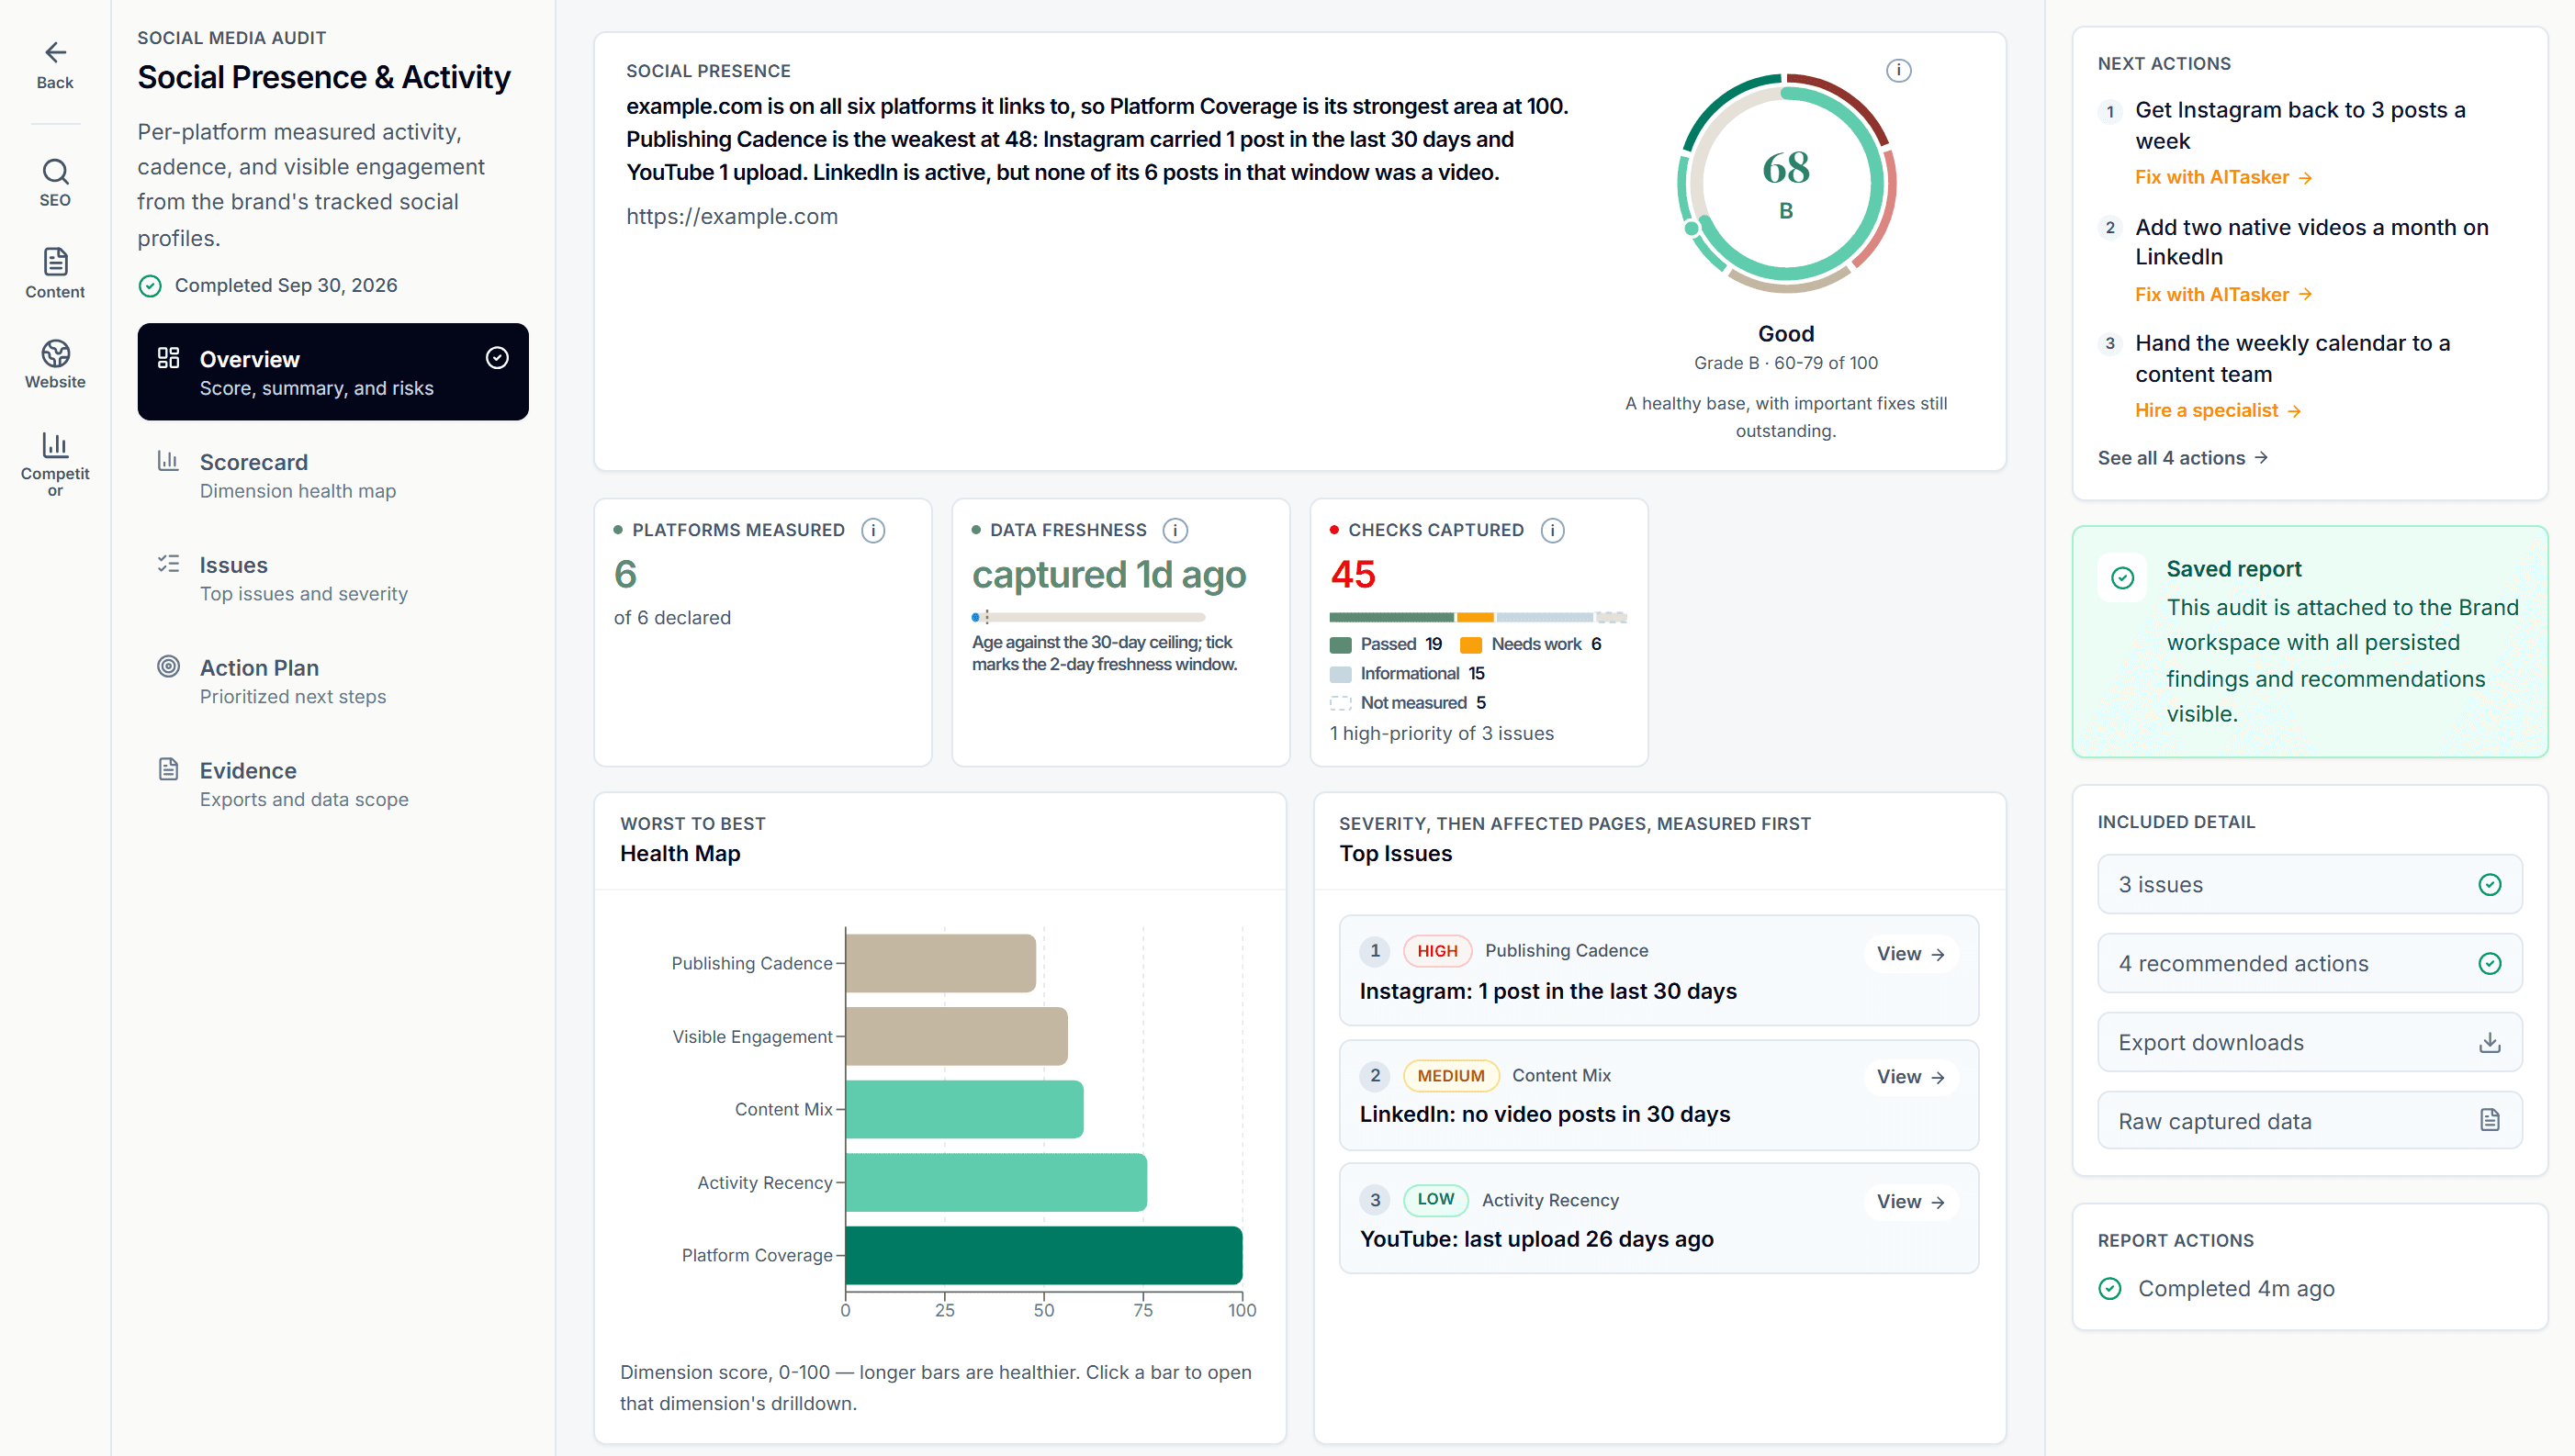Click the Needs work orange legend swatch
Screen dimensions: 2575x1456
pos(1470,645)
